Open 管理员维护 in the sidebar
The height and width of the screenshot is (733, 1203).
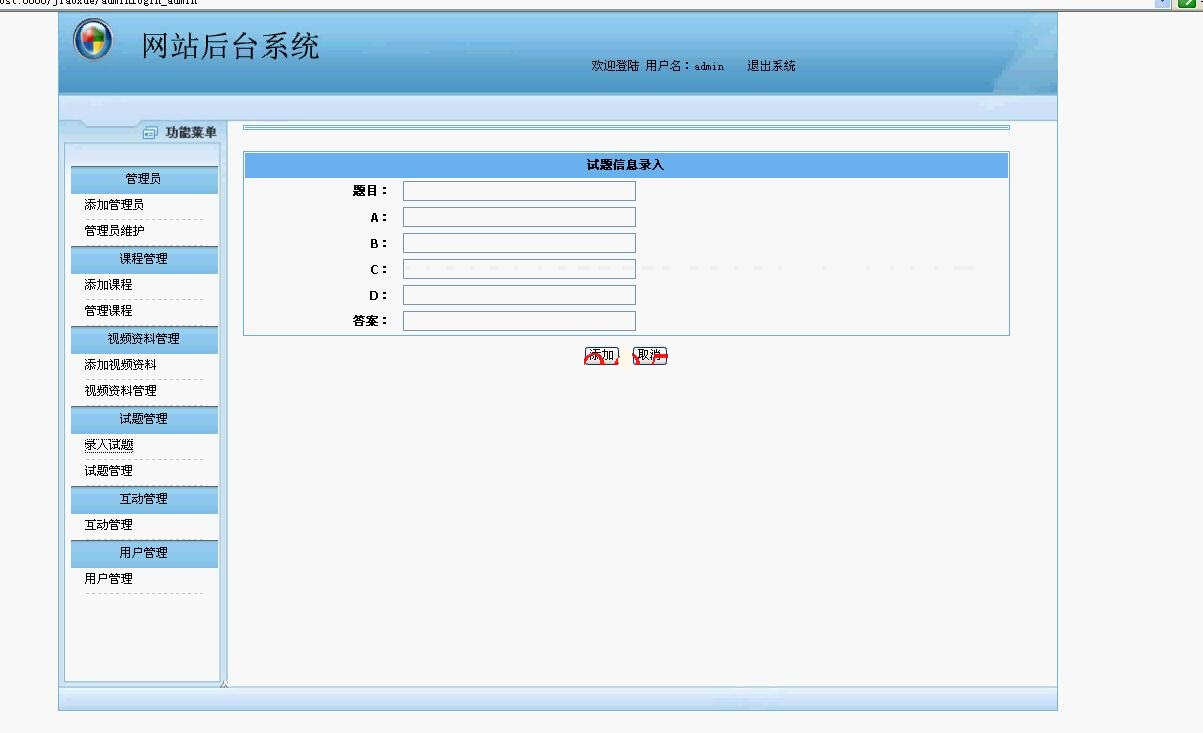click(114, 231)
